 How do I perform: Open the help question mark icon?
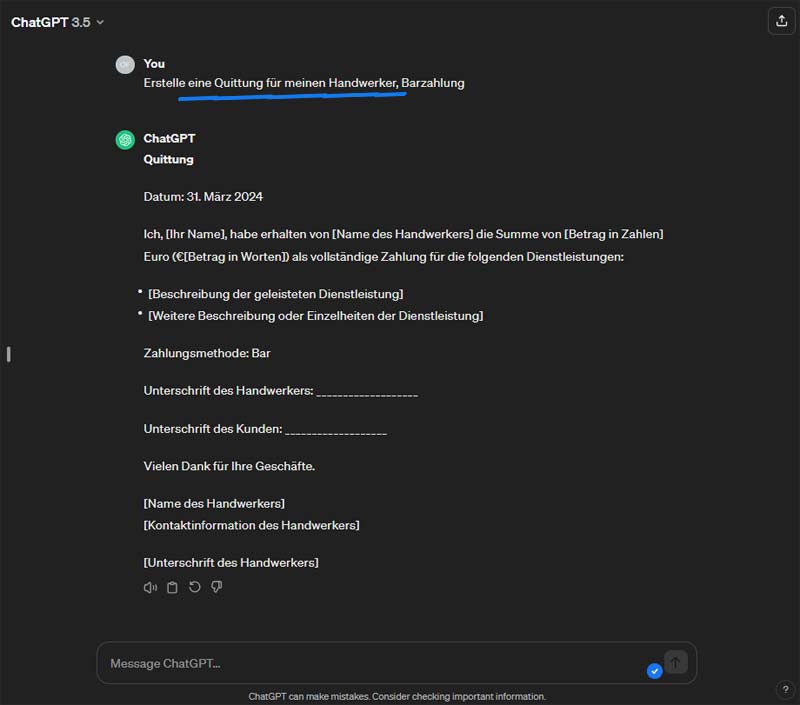(x=785, y=689)
